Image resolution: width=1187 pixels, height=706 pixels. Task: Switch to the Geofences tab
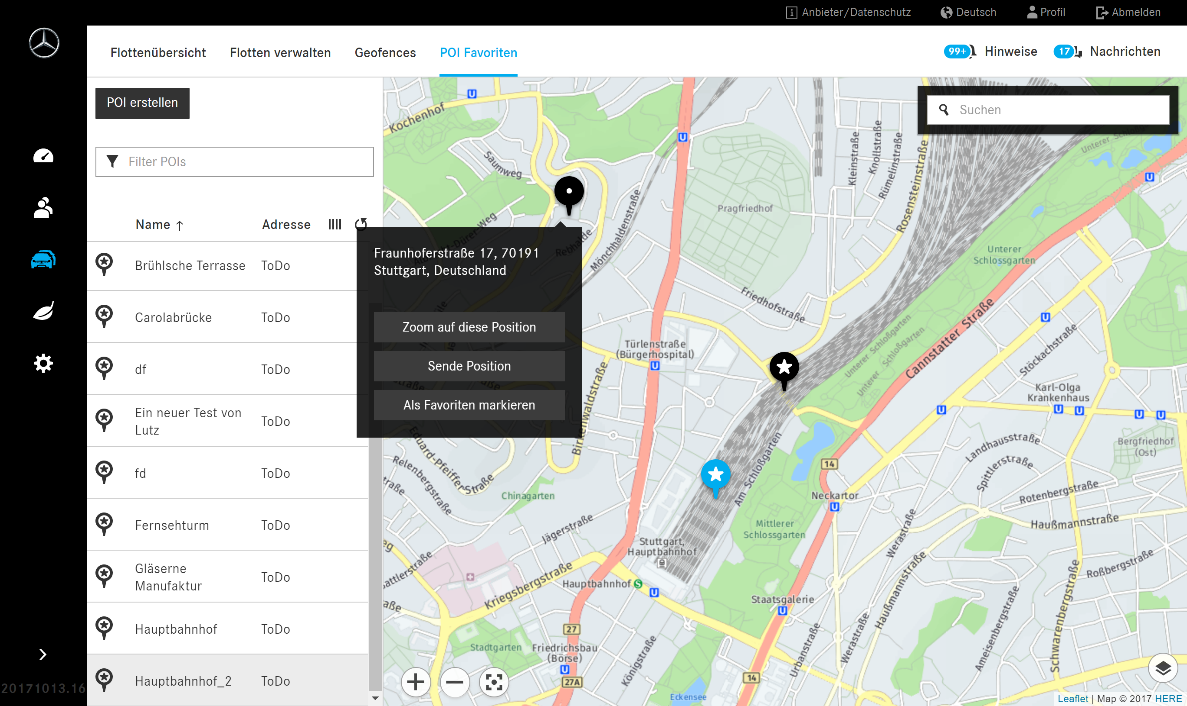(x=385, y=53)
